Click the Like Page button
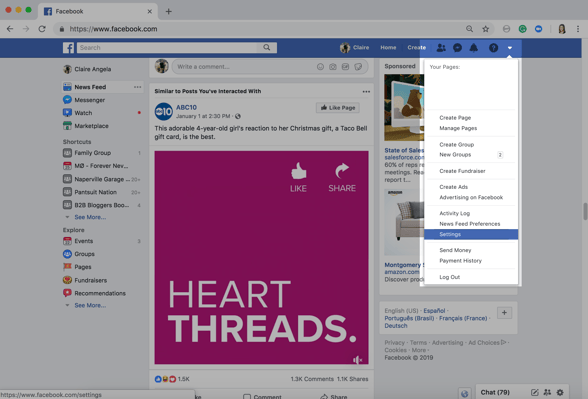The height and width of the screenshot is (399, 588). point(338,108)
